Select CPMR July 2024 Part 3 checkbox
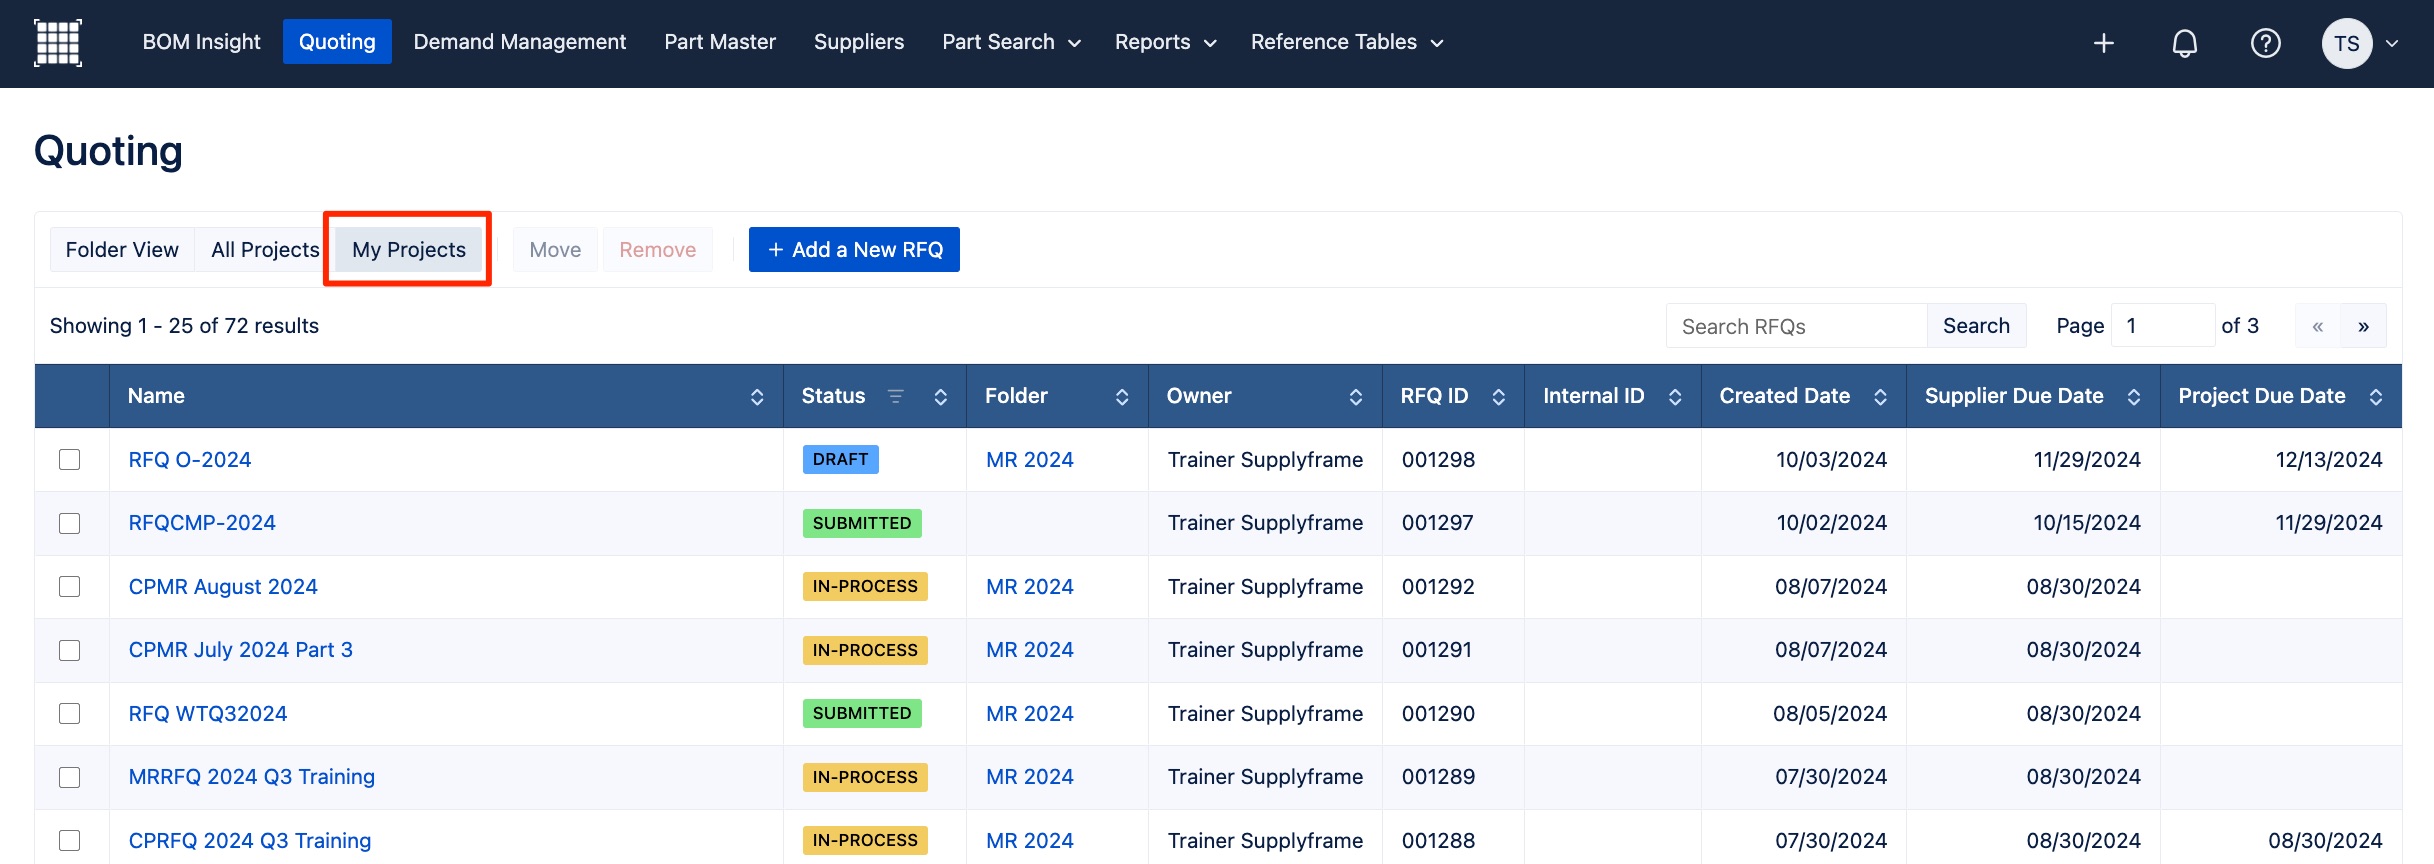This screenshot has height=864, width=2434. (69, 650)
